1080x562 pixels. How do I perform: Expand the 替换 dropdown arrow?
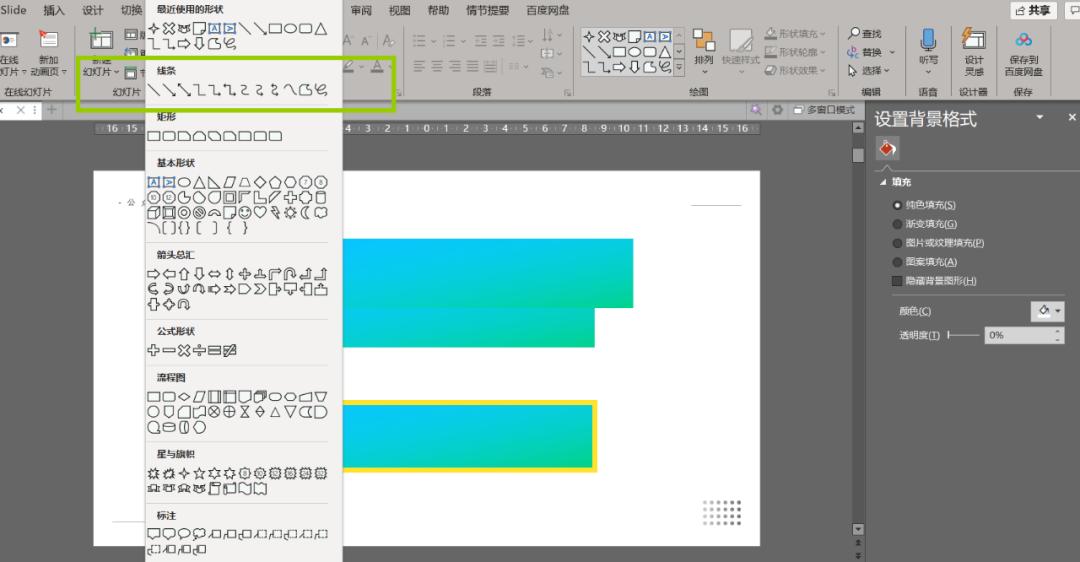point(892,52)
